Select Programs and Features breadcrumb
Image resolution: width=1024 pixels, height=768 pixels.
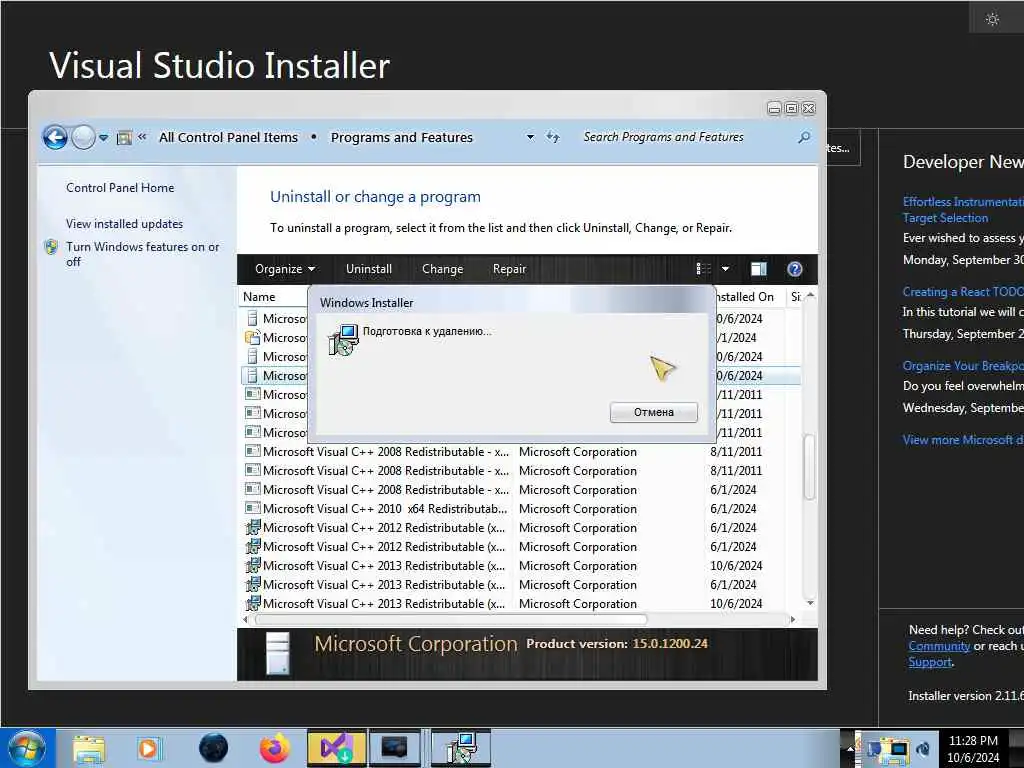pos(402,138)
